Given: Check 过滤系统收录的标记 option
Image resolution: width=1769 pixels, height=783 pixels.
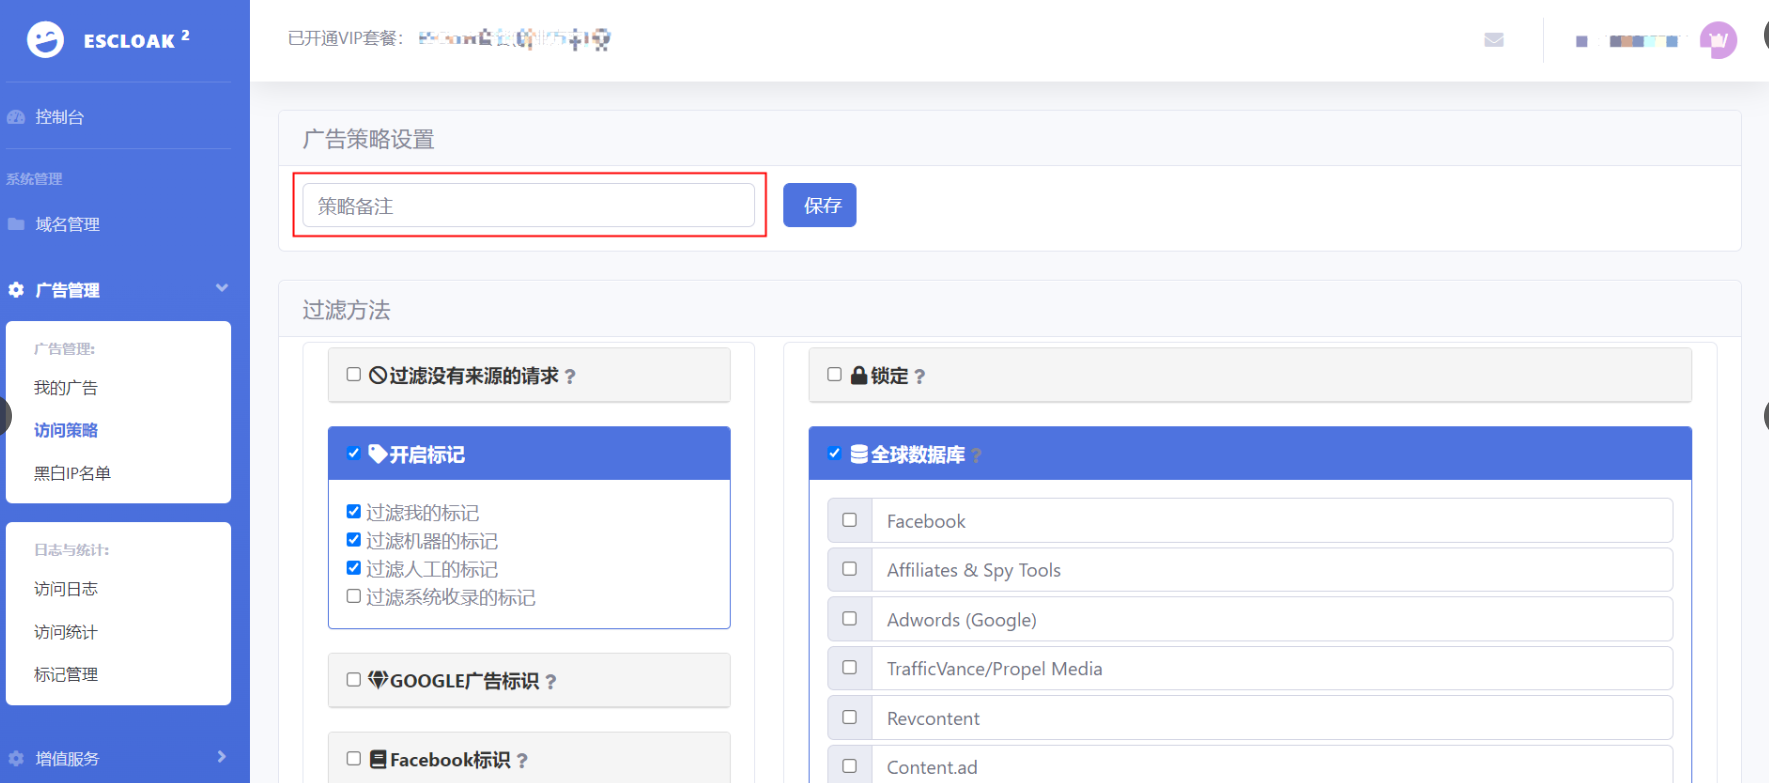Looking at the screenshot, I should pos(353,596).
